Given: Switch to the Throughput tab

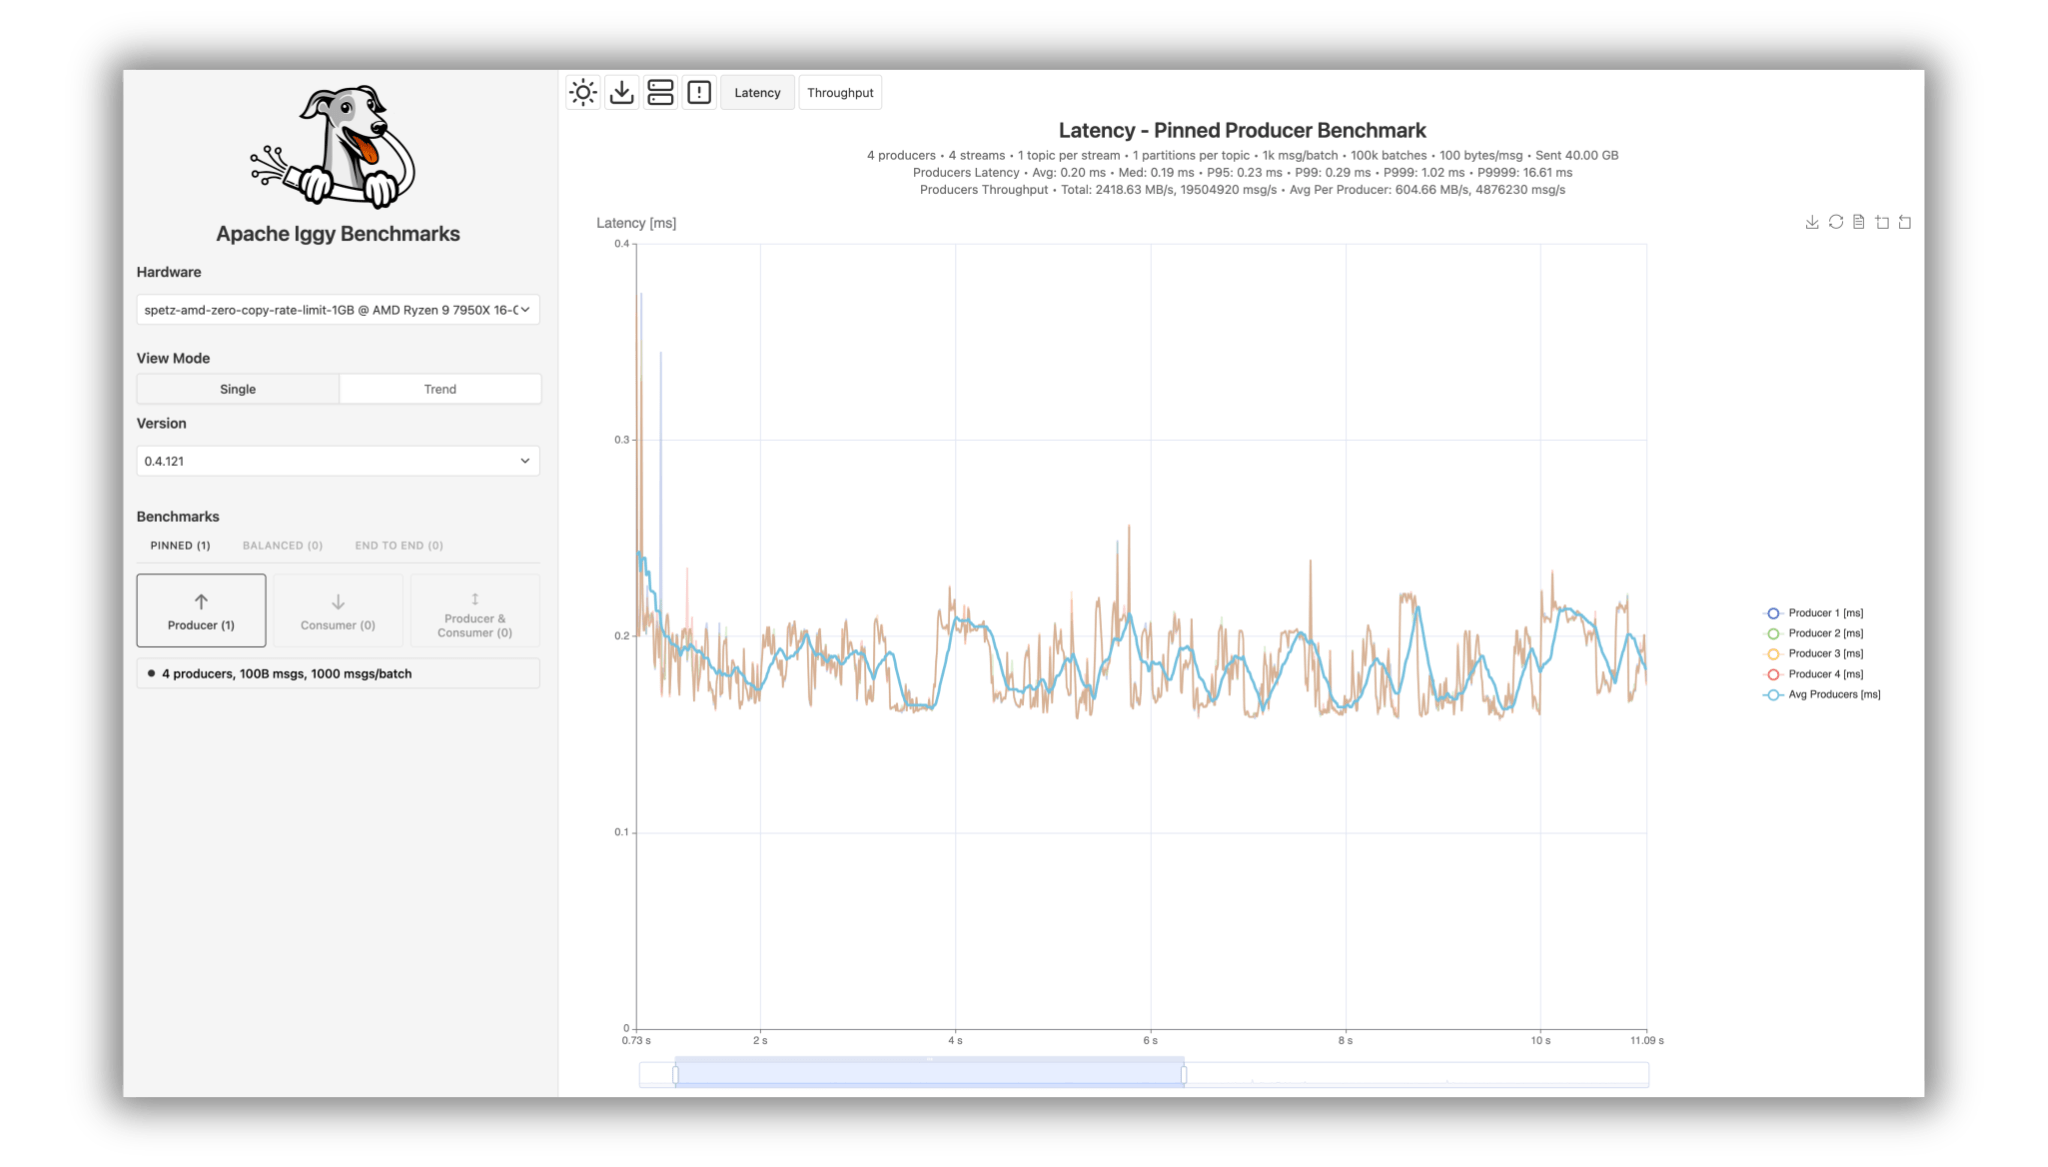Looking at the screenshot, I should tap(840, 93).
